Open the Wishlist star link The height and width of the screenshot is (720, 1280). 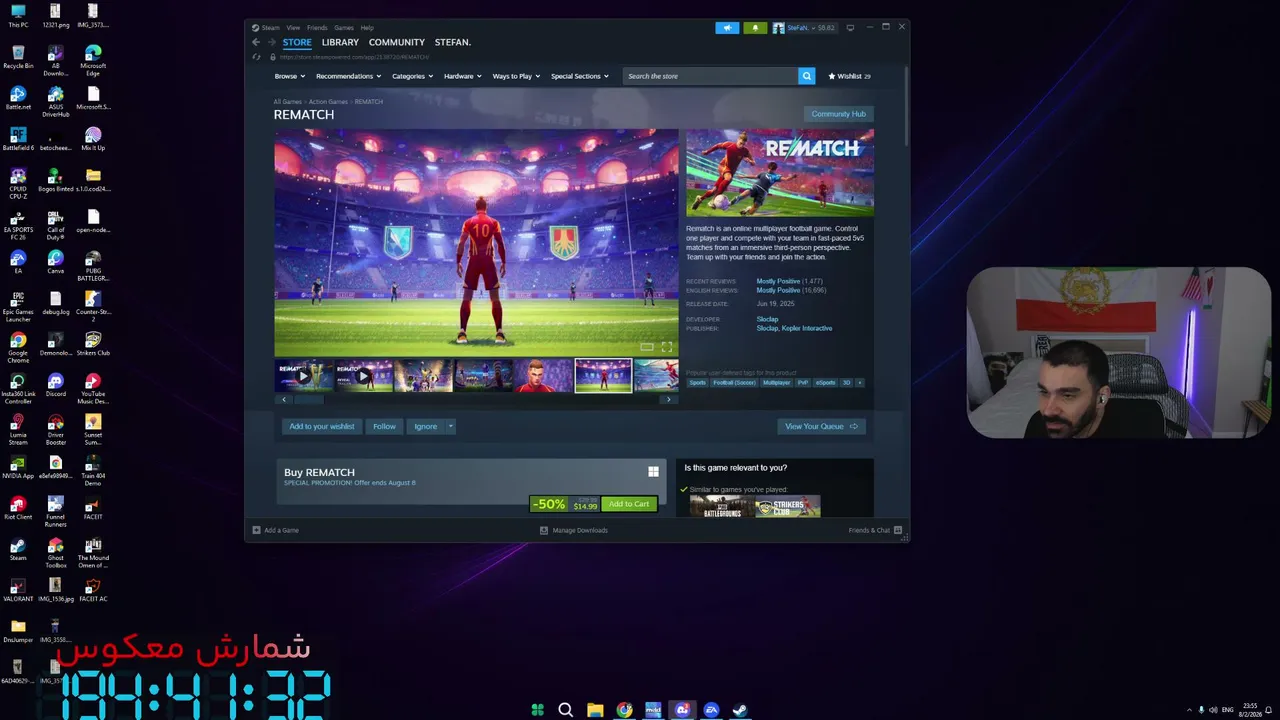point(849,76)
